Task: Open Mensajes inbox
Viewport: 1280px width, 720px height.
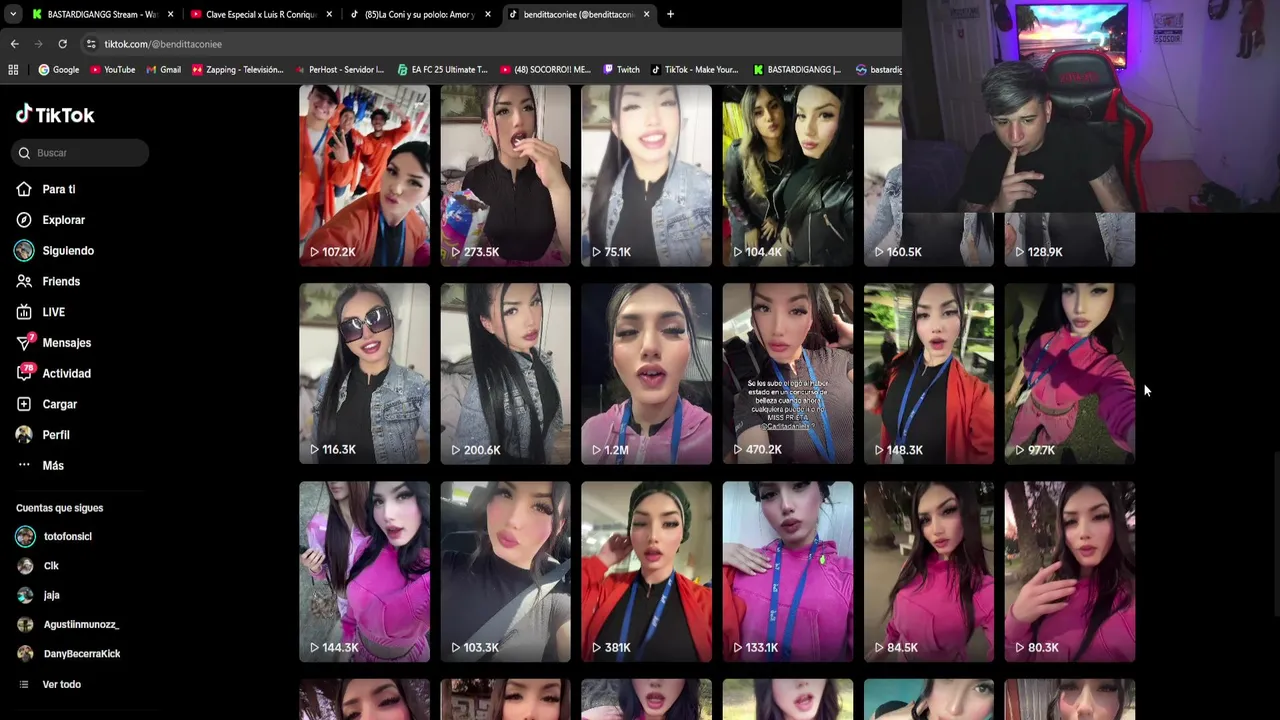Action: click(54, 343)
